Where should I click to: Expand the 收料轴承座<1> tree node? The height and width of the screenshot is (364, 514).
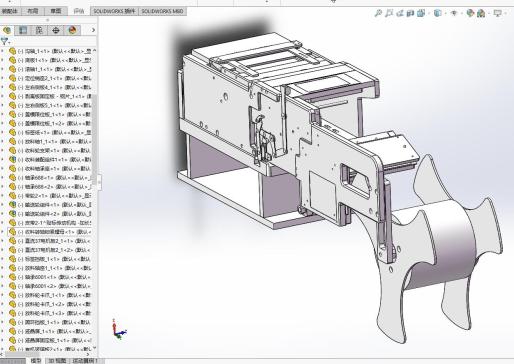(x=3, y=169)
